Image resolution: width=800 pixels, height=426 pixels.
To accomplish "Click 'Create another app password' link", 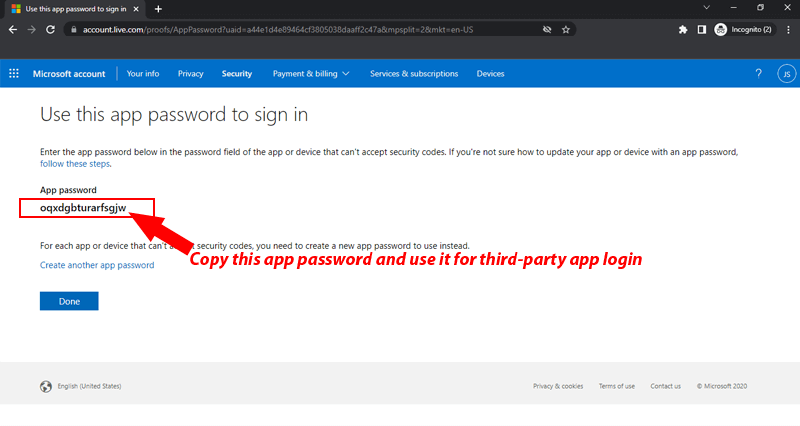I will click(97, 265).
